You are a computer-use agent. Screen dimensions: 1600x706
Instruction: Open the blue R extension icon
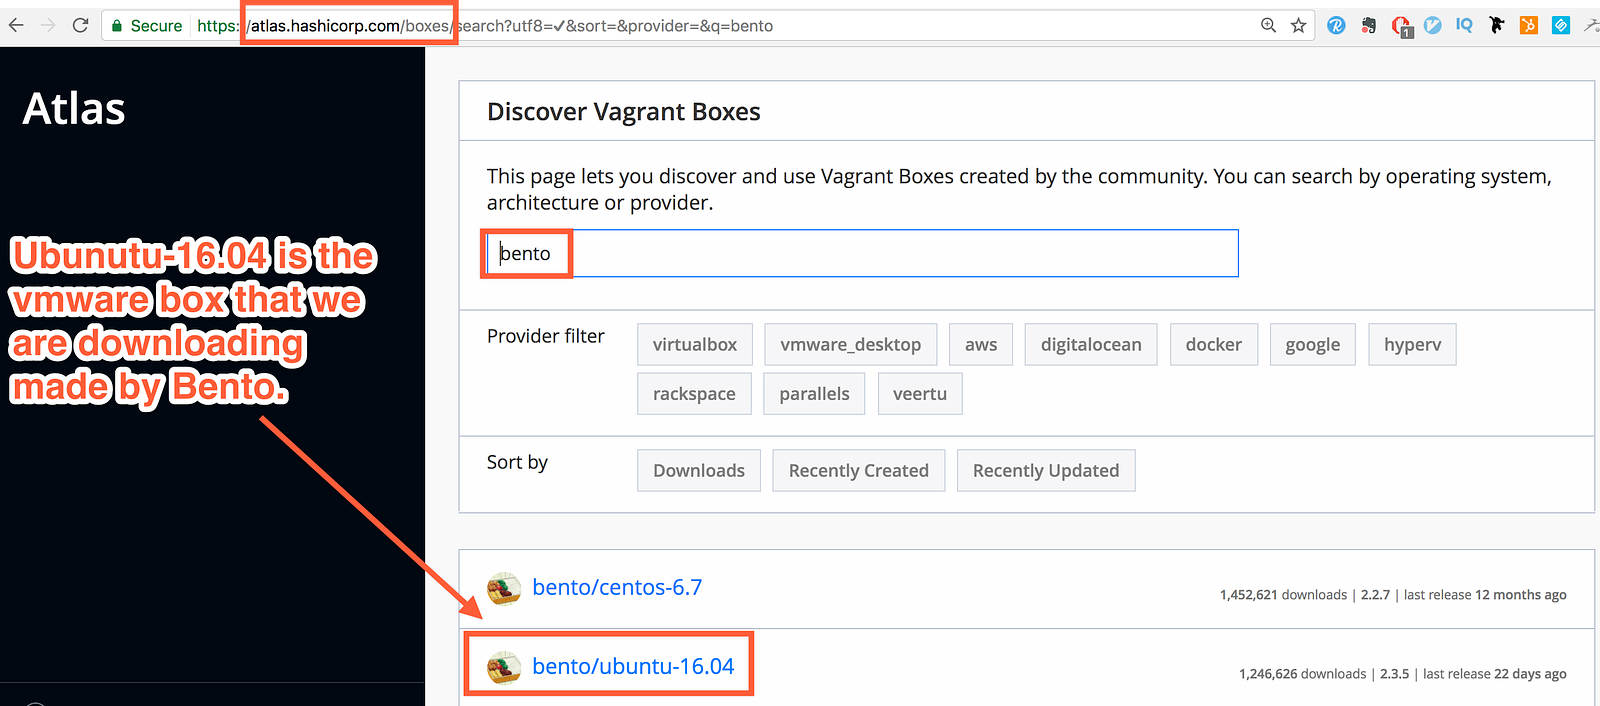[1336, 25]
